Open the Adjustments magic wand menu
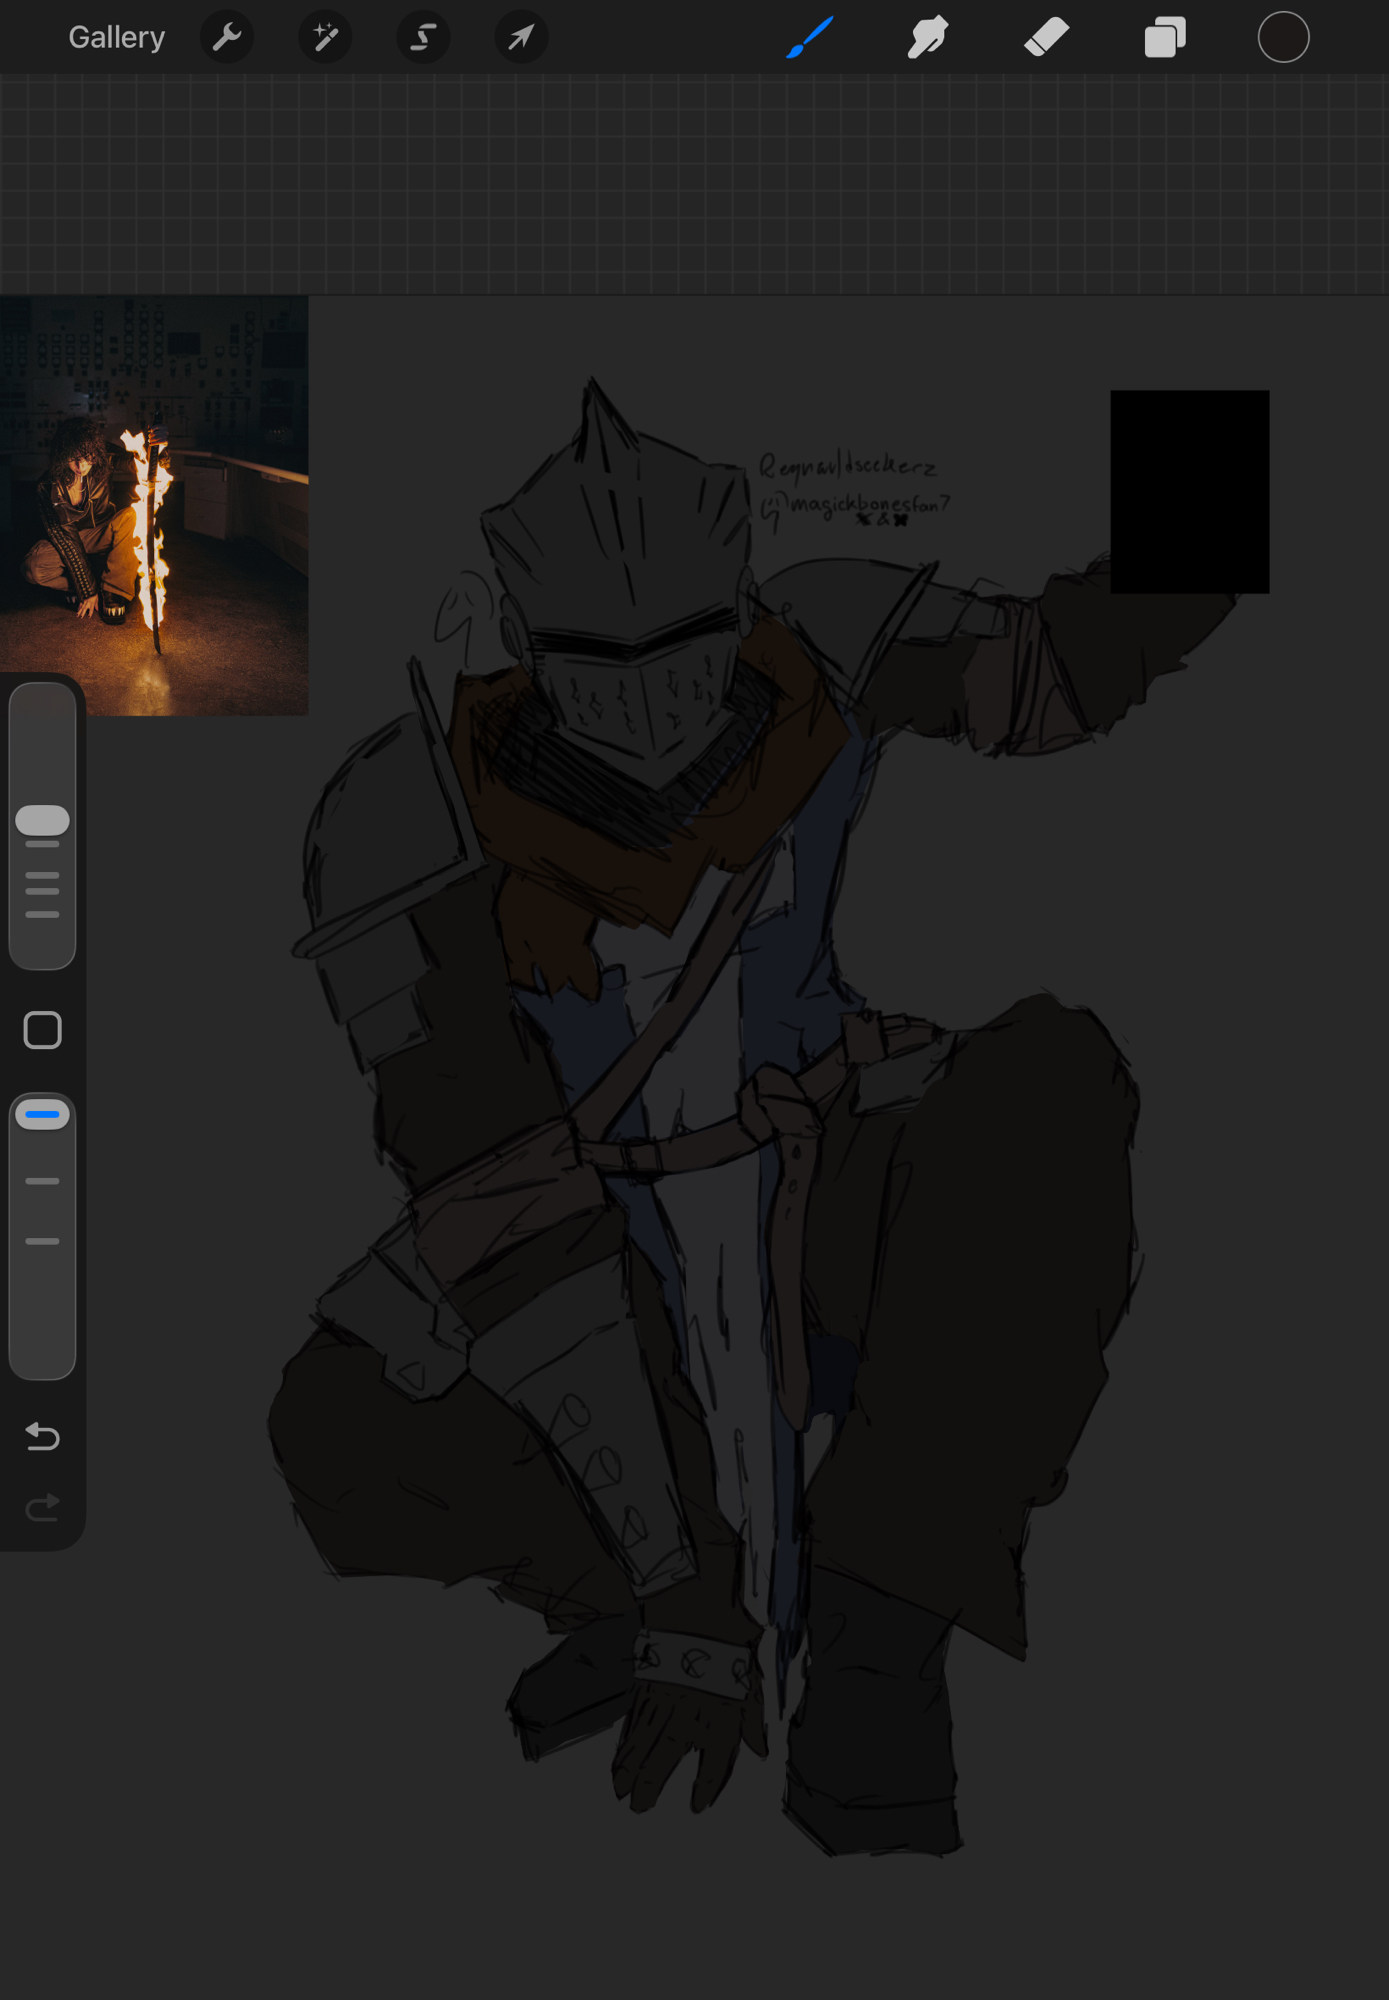Viewport: 1389px width, 2000px height. coord(325,38)
